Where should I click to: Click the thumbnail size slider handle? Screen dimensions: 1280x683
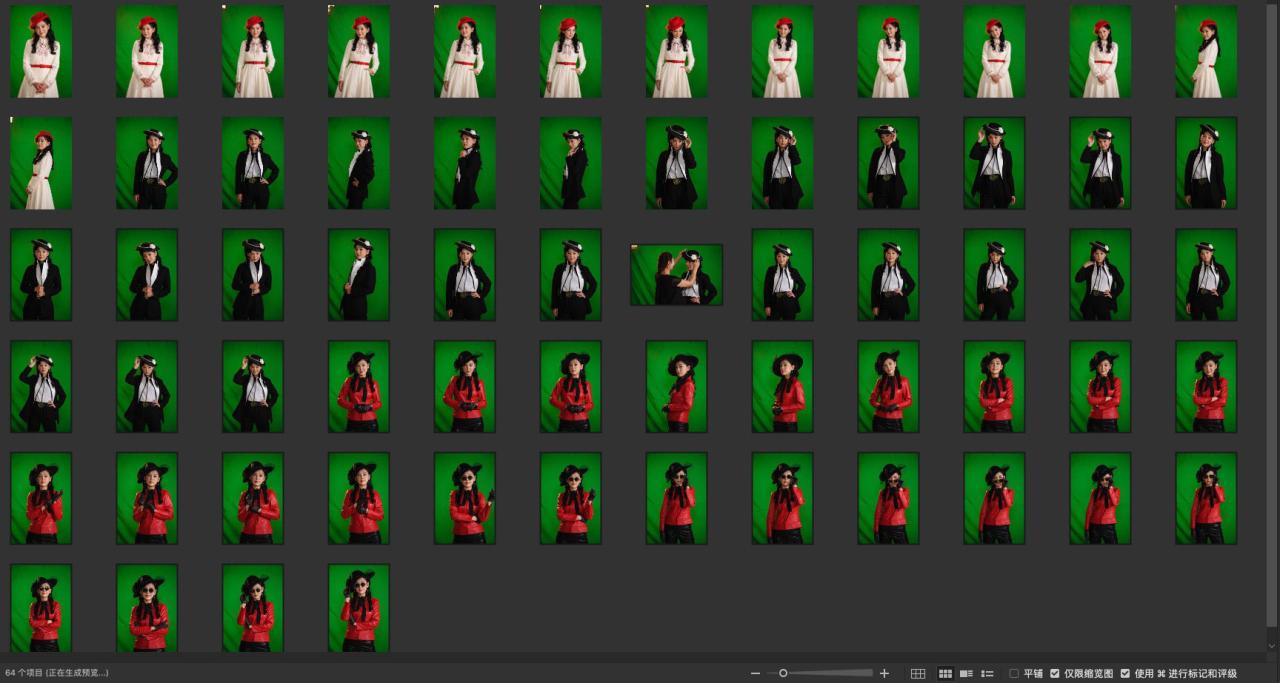783,673
